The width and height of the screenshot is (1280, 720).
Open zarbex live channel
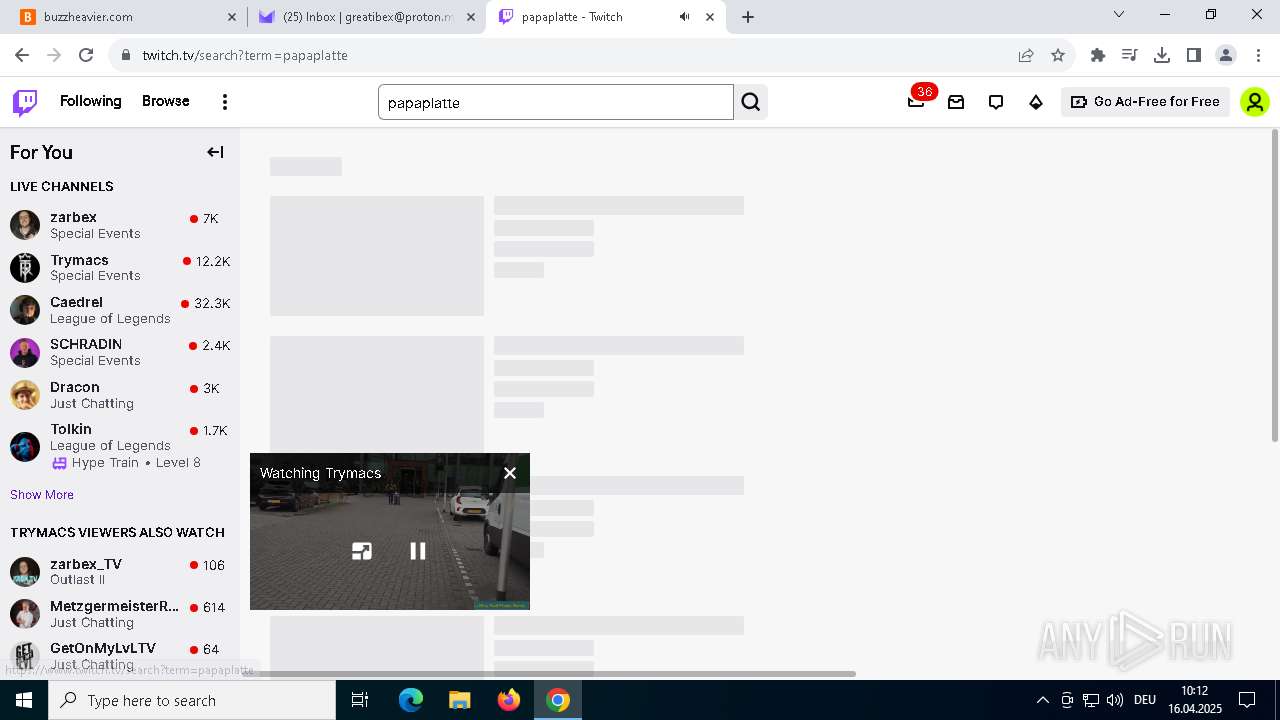[120, 225]
